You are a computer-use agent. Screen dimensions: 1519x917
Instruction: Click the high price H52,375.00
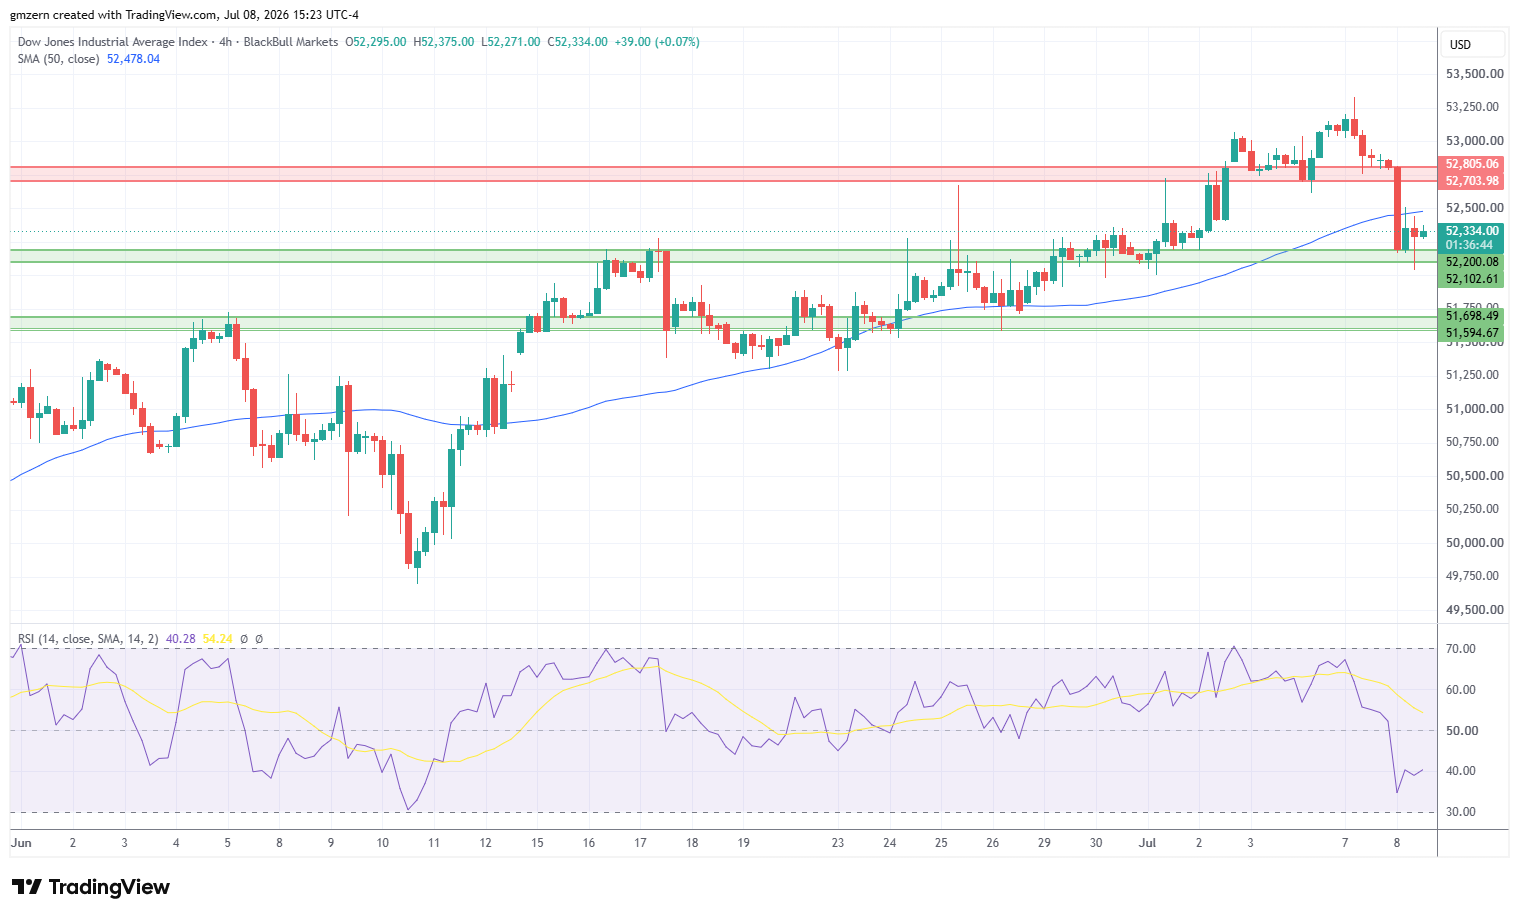coord(444,42)
